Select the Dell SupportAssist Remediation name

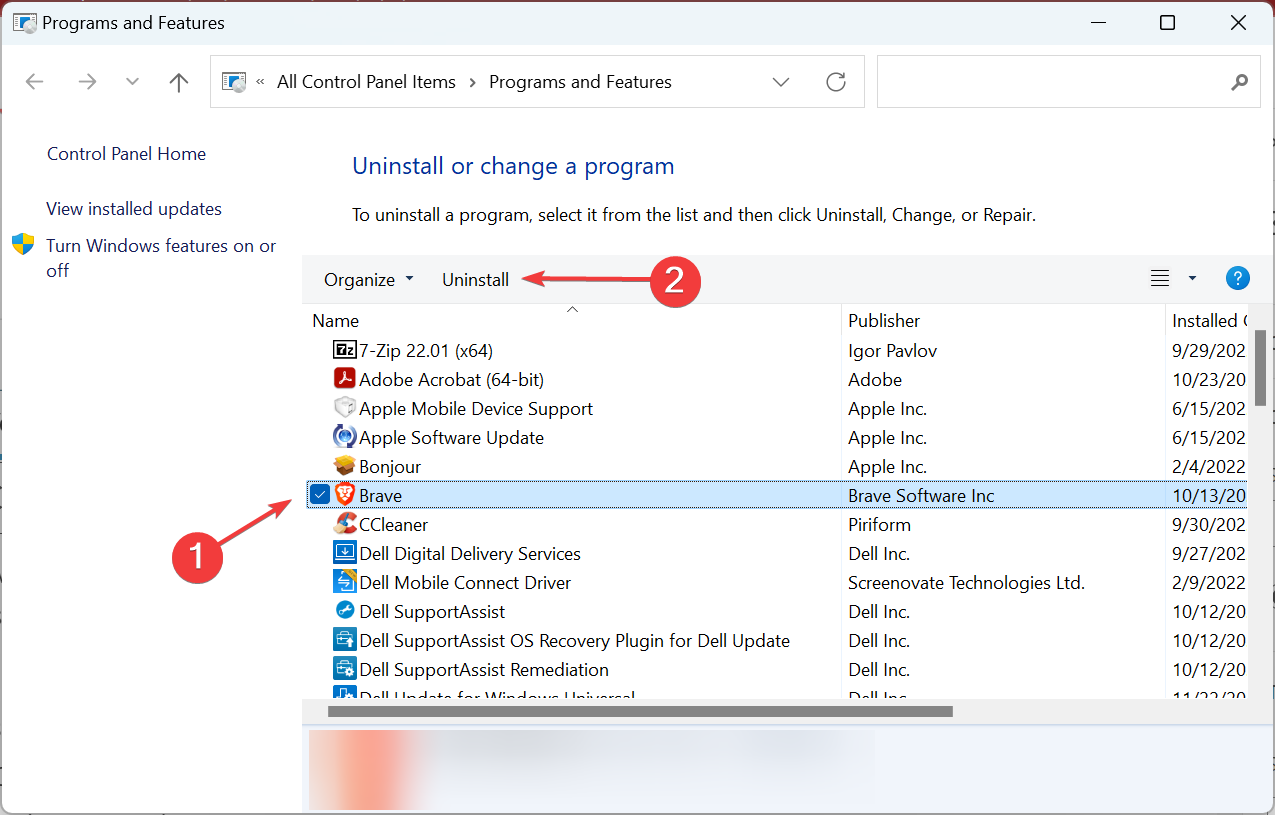pos(484,670)
